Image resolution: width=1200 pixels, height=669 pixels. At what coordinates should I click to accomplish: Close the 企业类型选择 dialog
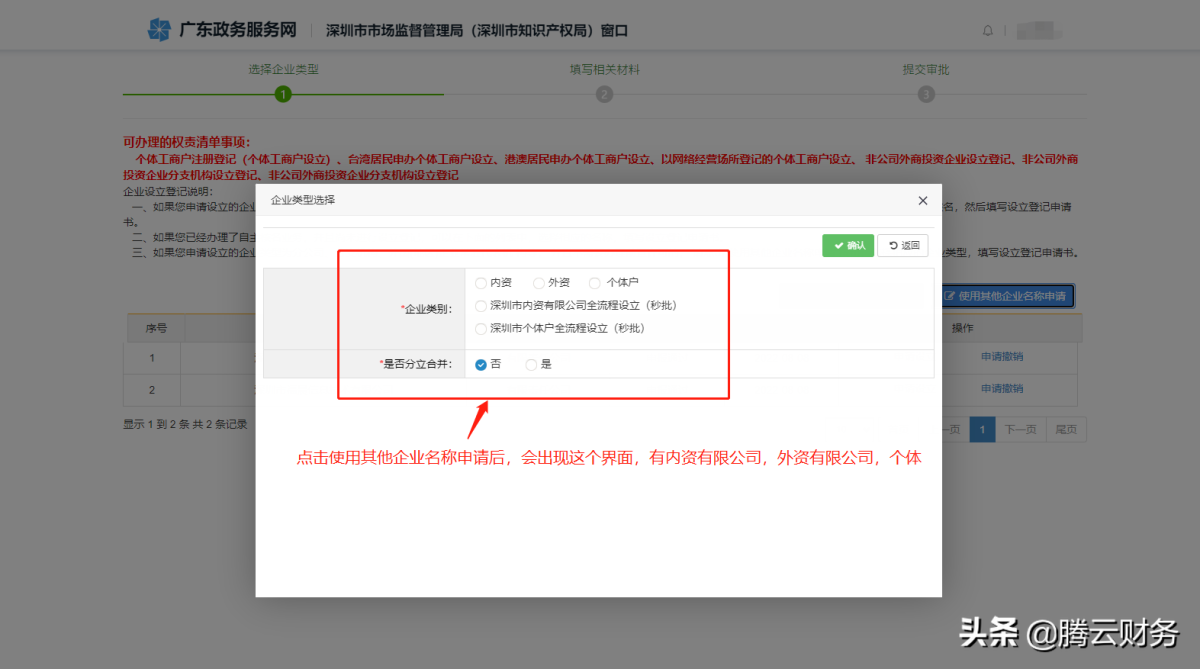point(922,200)
